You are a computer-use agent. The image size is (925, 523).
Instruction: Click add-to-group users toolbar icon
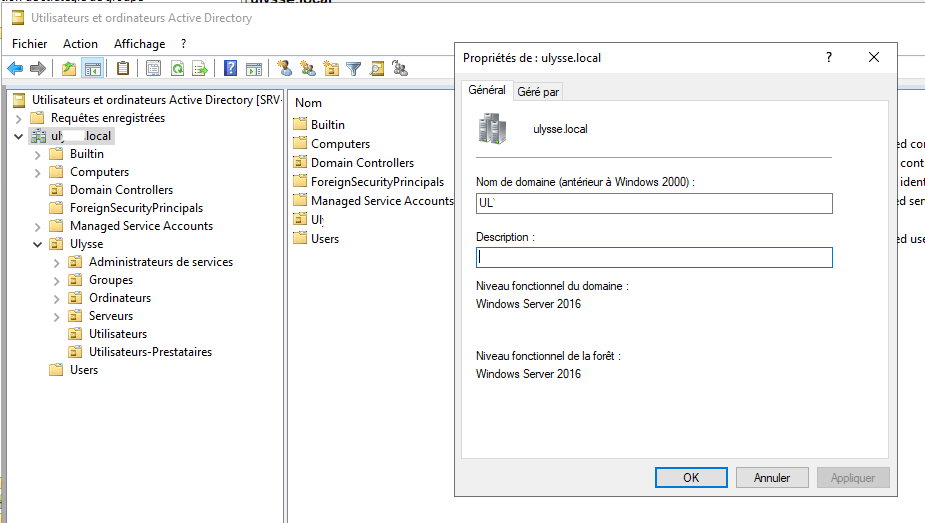[x=400, y=68]
